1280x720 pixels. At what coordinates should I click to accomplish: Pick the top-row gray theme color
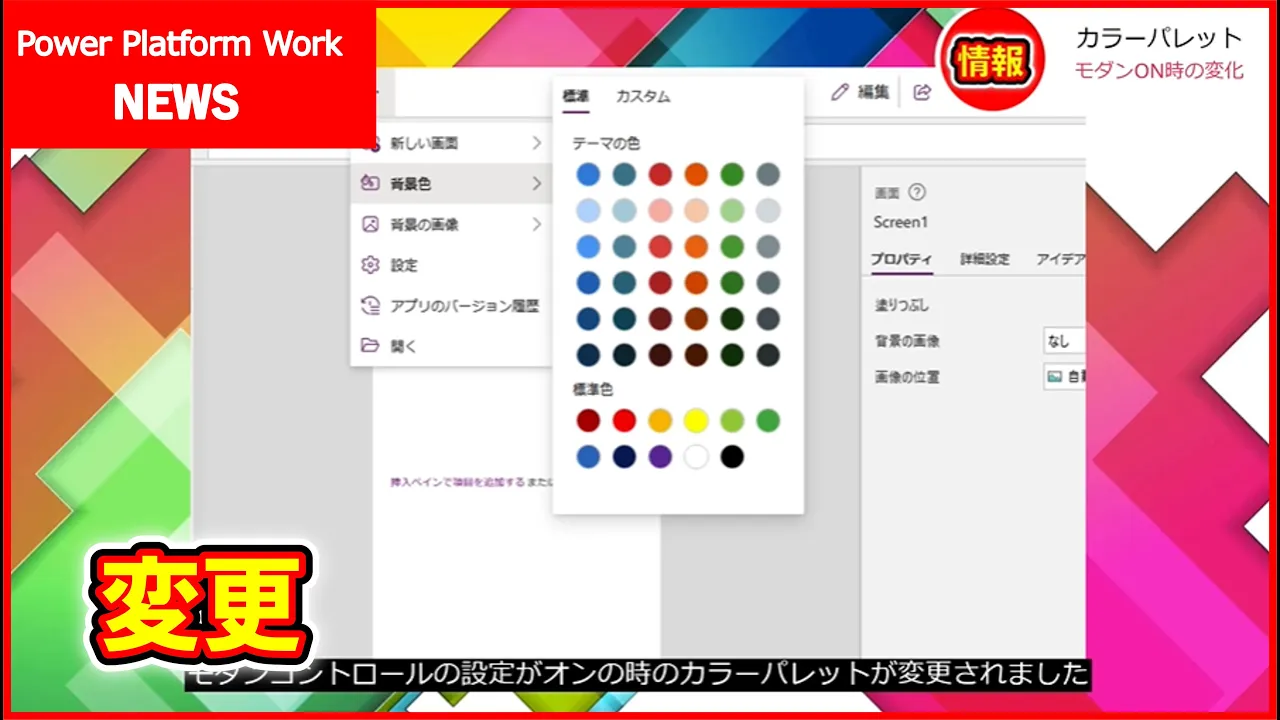(768, 174)
